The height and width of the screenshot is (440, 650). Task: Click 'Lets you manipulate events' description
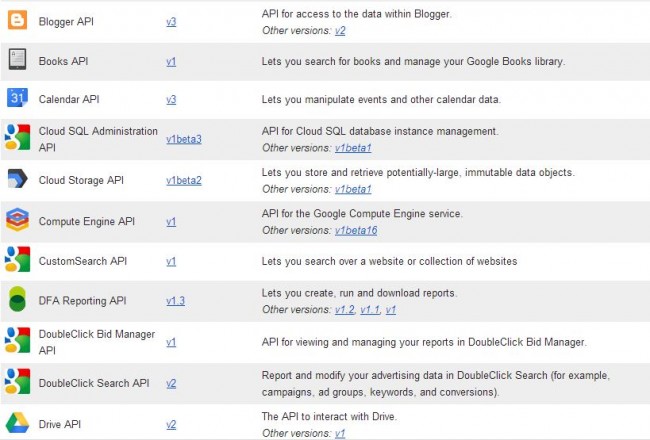[381, 100]
